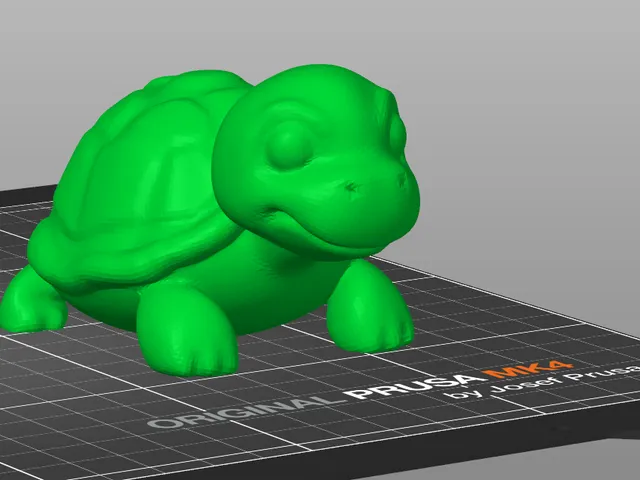Click the turtle's left nostril

click(x=352, y=187)
